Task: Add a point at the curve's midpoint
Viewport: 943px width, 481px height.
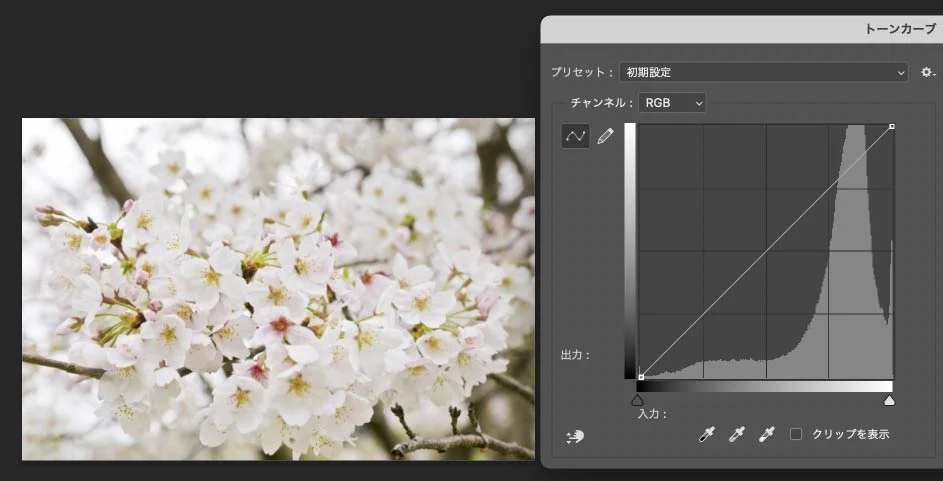Action: (x=766, y=251)
